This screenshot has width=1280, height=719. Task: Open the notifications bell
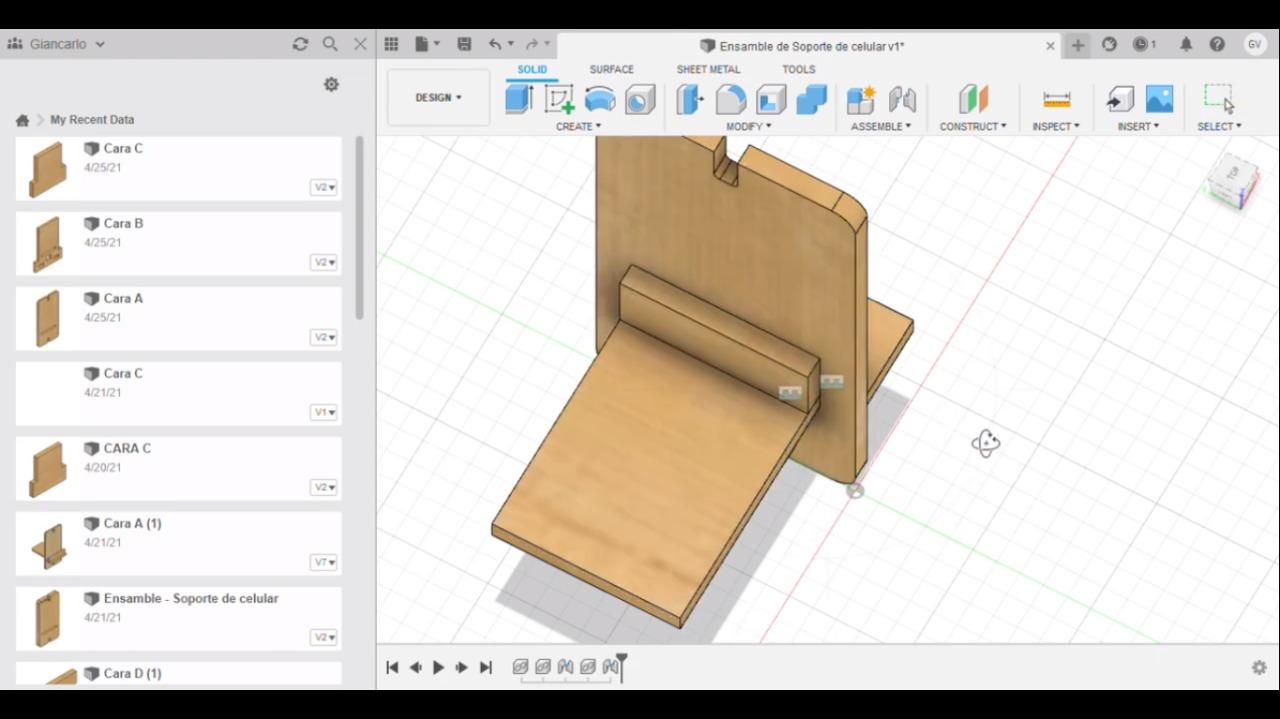tap(1186, 44)
